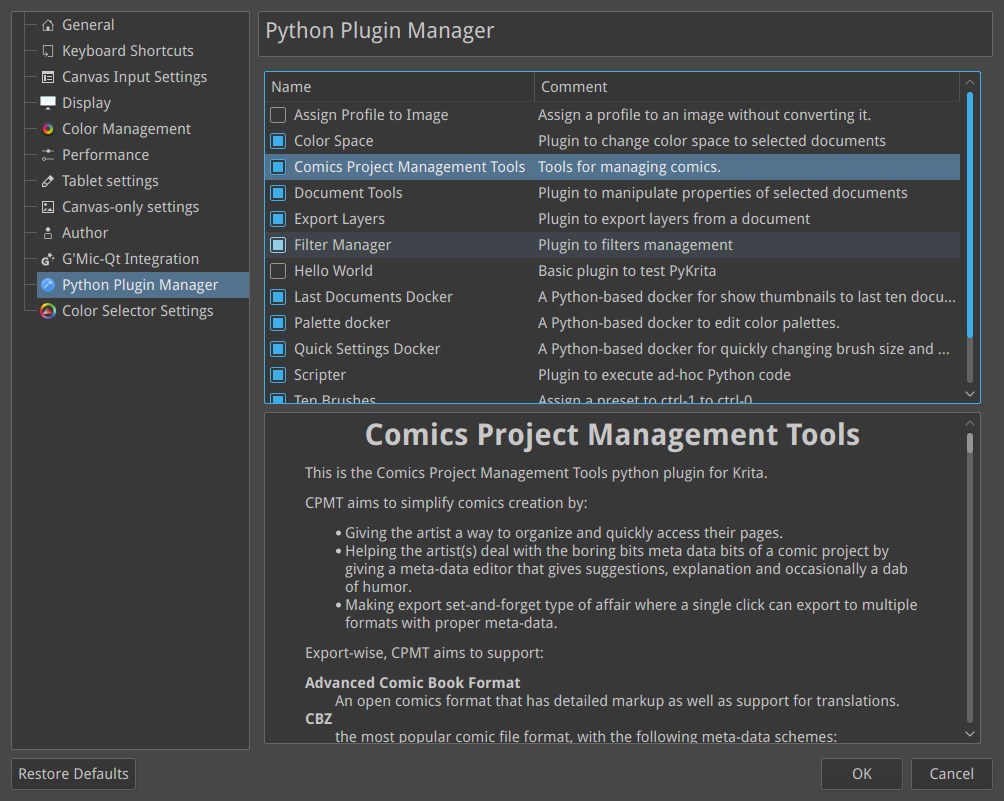
Task: Click the Display monitor icon
Action: 48,103
